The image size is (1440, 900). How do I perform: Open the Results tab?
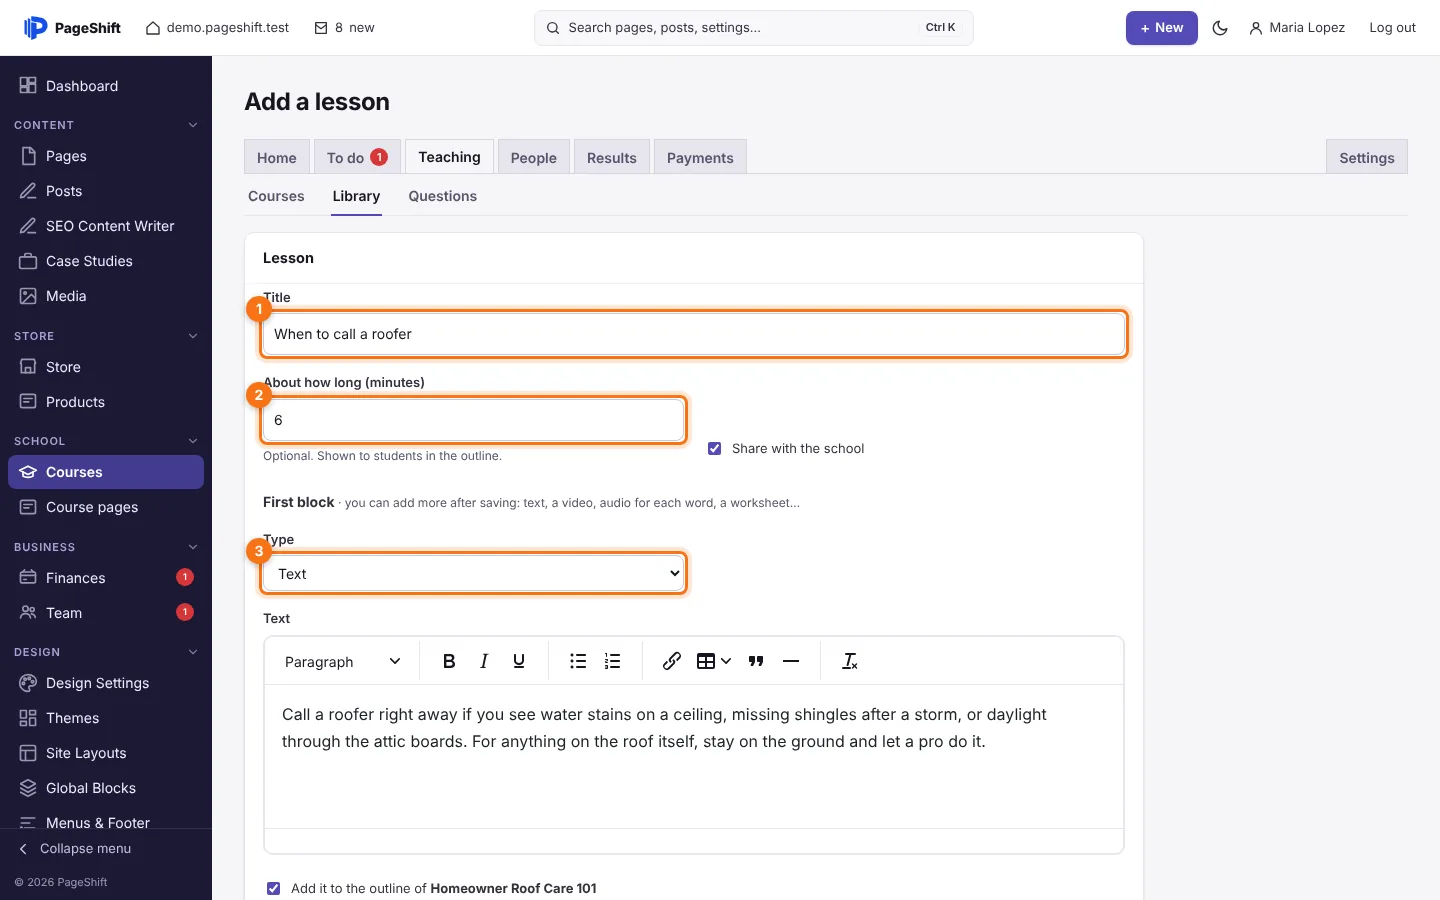pyautogui.click(x=612, y=157)
